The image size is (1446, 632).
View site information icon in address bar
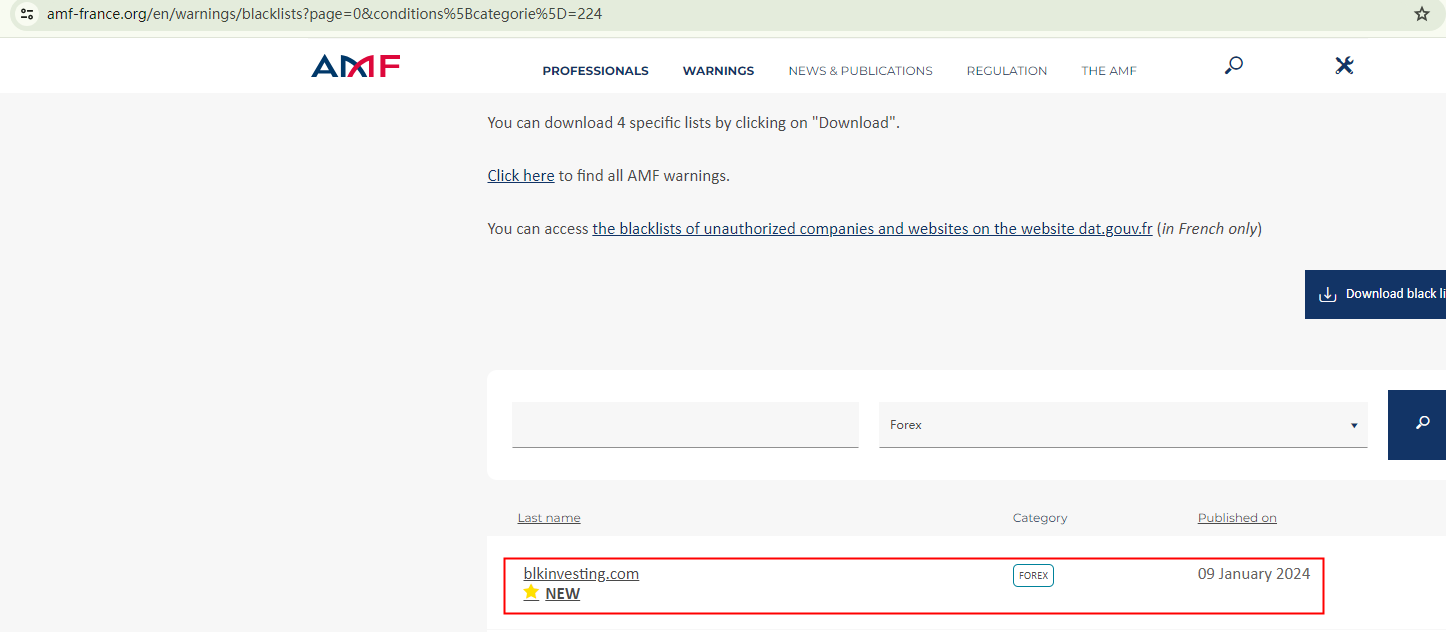point(27,14)
